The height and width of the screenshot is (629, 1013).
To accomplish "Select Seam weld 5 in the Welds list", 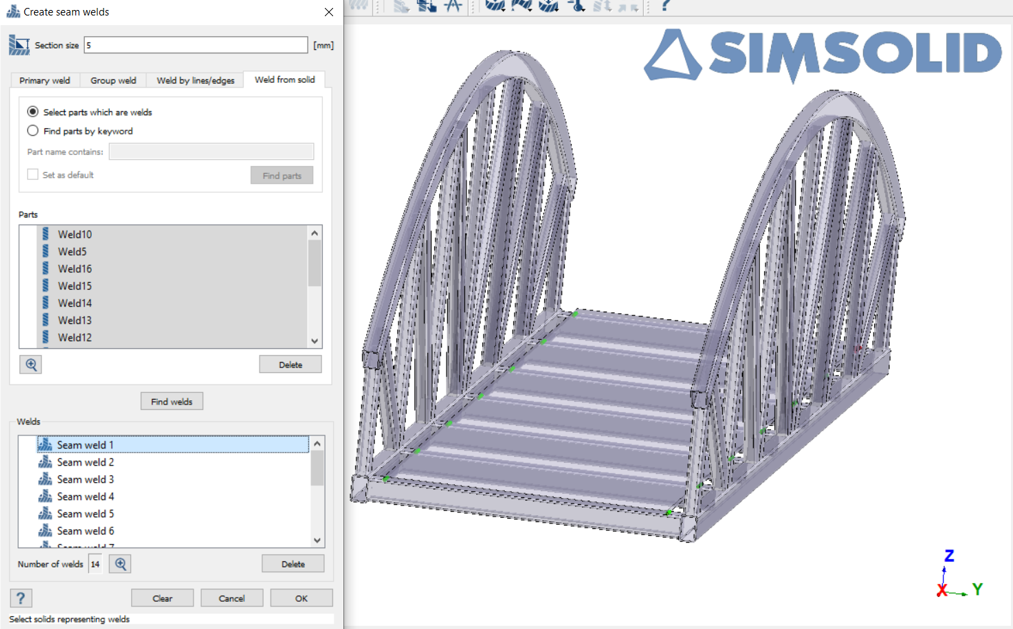I will pyautogui.click(x=85, y=514).
